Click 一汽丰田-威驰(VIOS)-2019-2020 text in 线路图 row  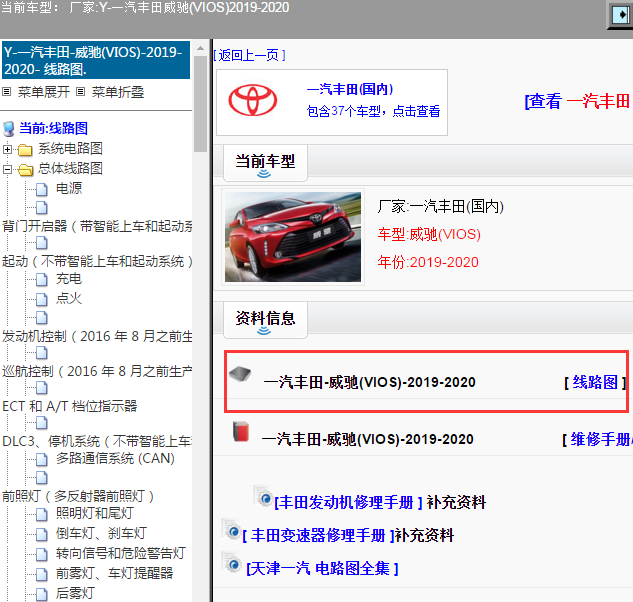369,382
